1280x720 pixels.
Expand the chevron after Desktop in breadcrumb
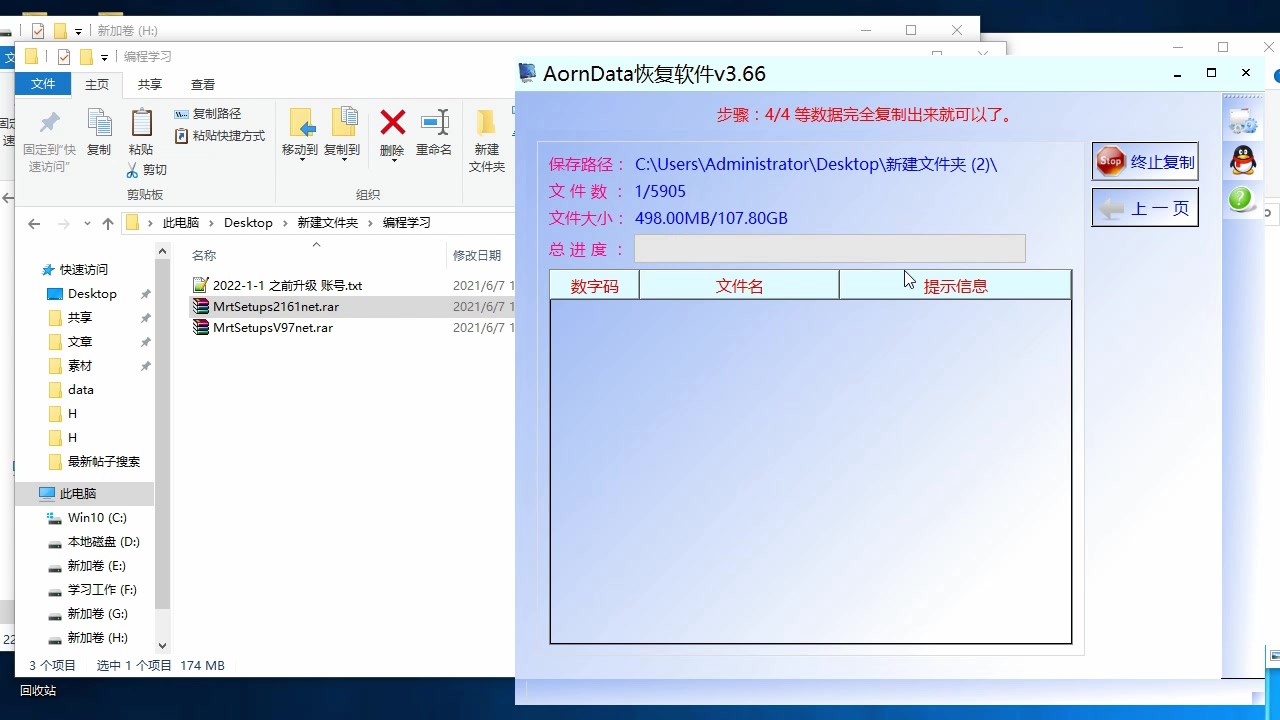click(285, 223)
